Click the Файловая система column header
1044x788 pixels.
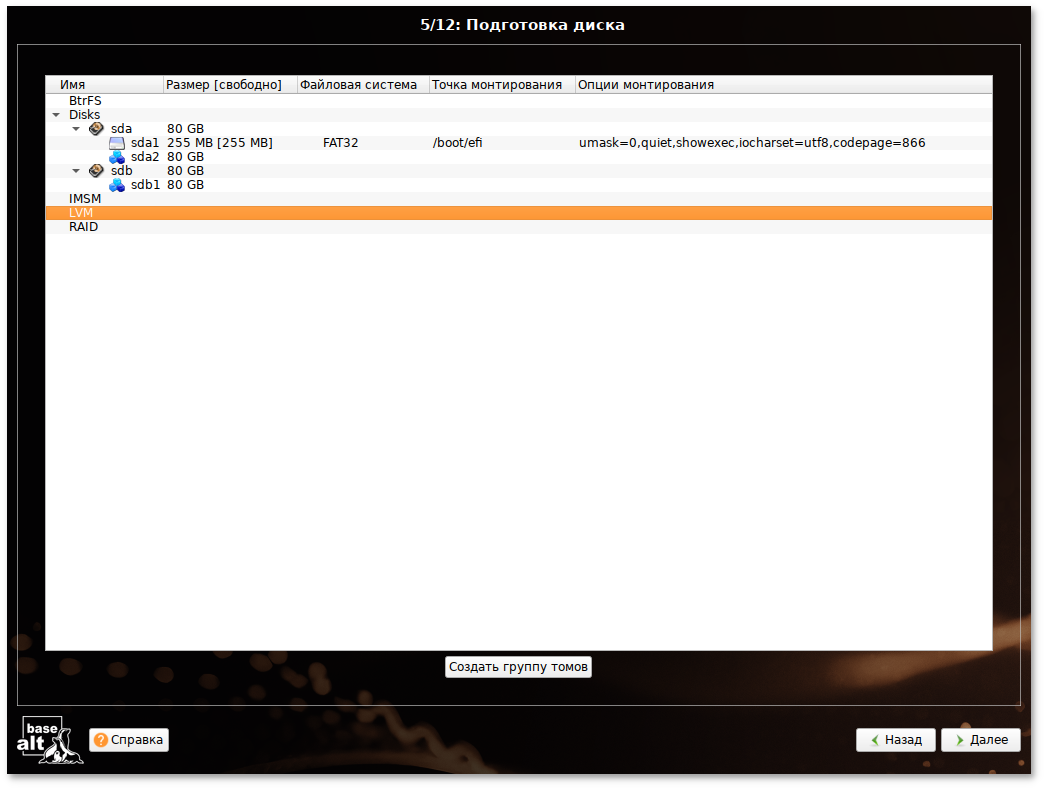[x=358, y=85]
